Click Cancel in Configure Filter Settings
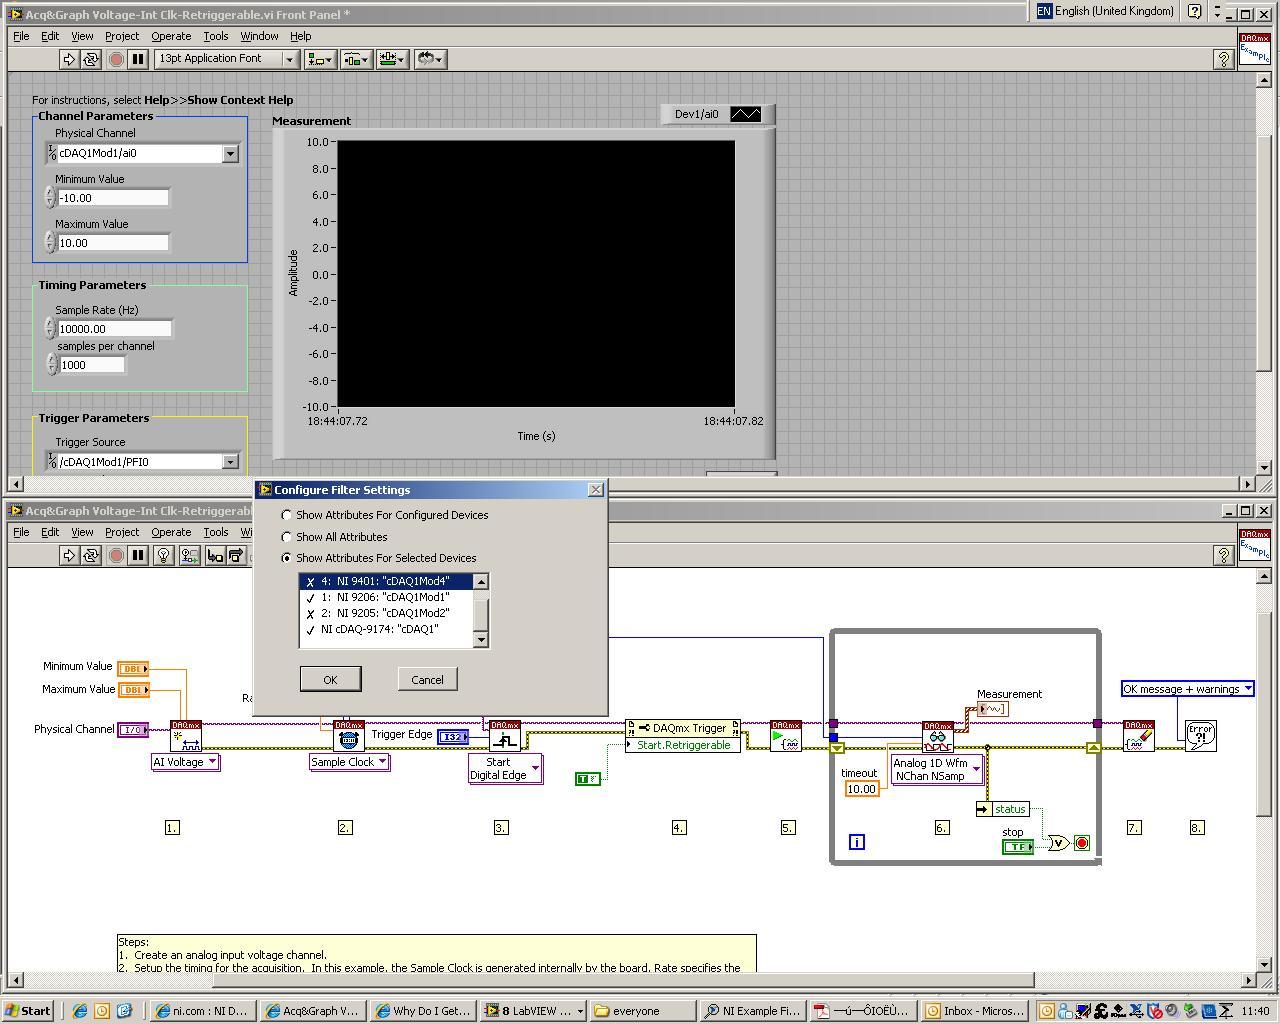The height and width of the screenshot is (1024, 1280). (x=427, y=679)
